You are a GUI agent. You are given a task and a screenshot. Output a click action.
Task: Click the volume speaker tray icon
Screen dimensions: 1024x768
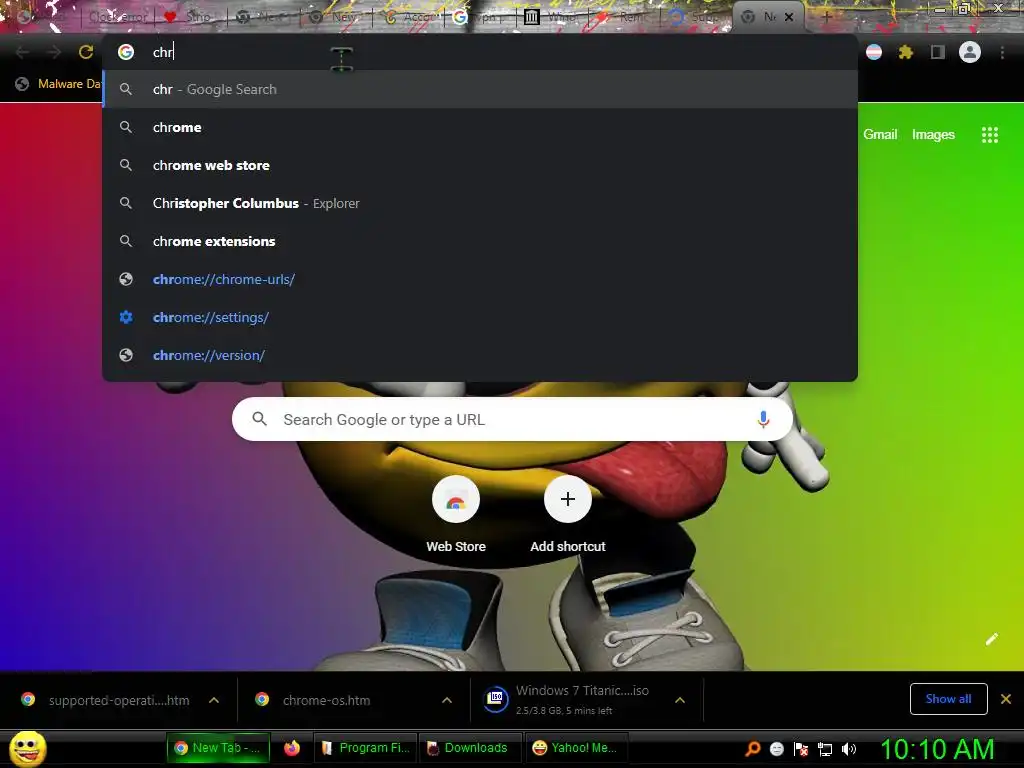point(849,749)
